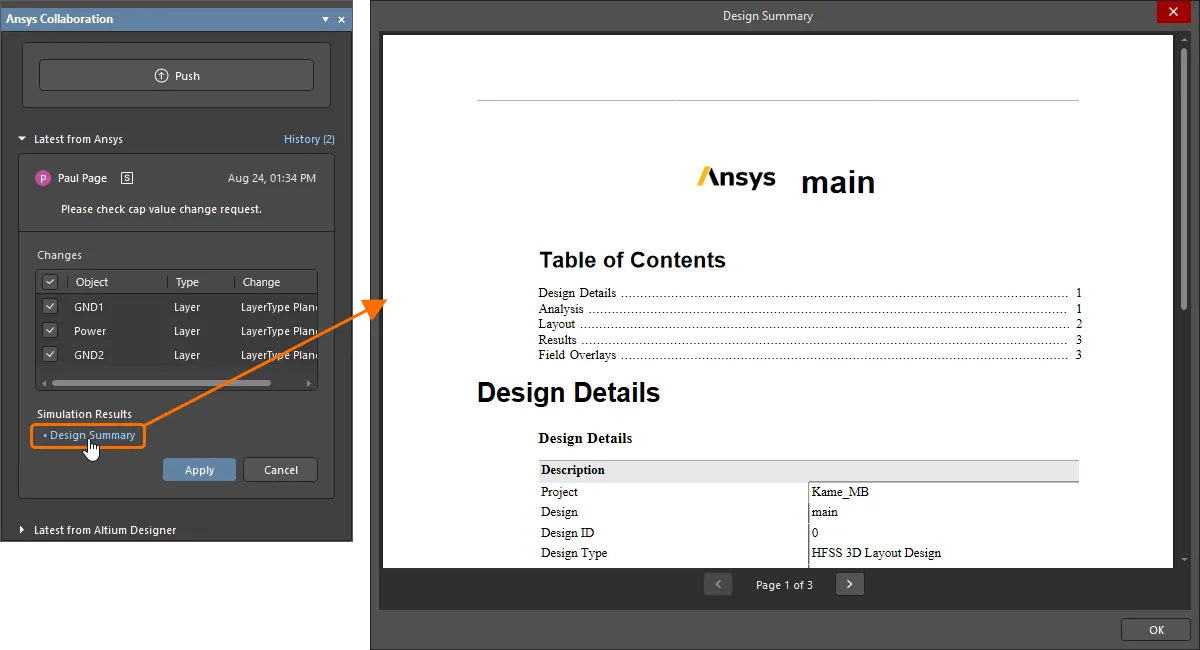The width and height of the screenshot is (1200, 650).
Task: Click the Design ID row label
Action: pos(567,533)
